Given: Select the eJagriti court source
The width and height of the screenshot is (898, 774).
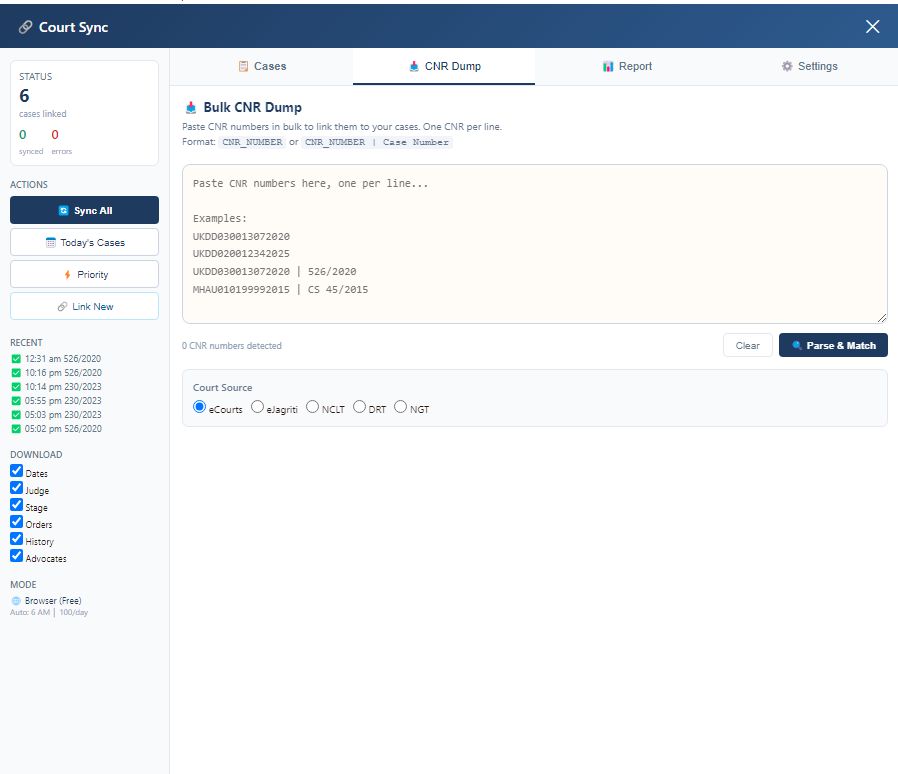Looking at the screenshot, I should 257,407.
